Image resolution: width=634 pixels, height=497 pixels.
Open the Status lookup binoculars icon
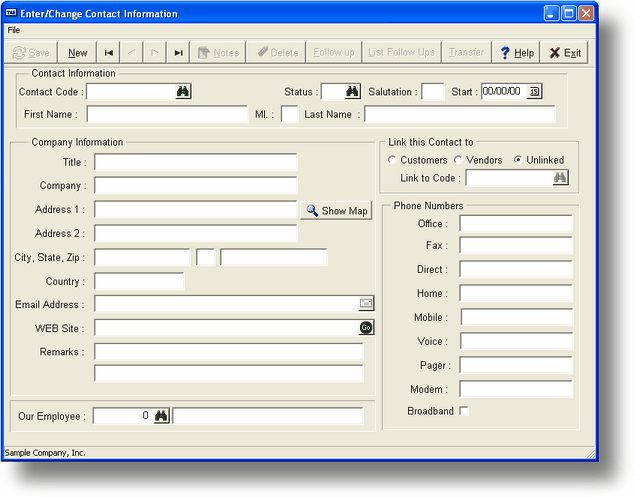[352, 91]
